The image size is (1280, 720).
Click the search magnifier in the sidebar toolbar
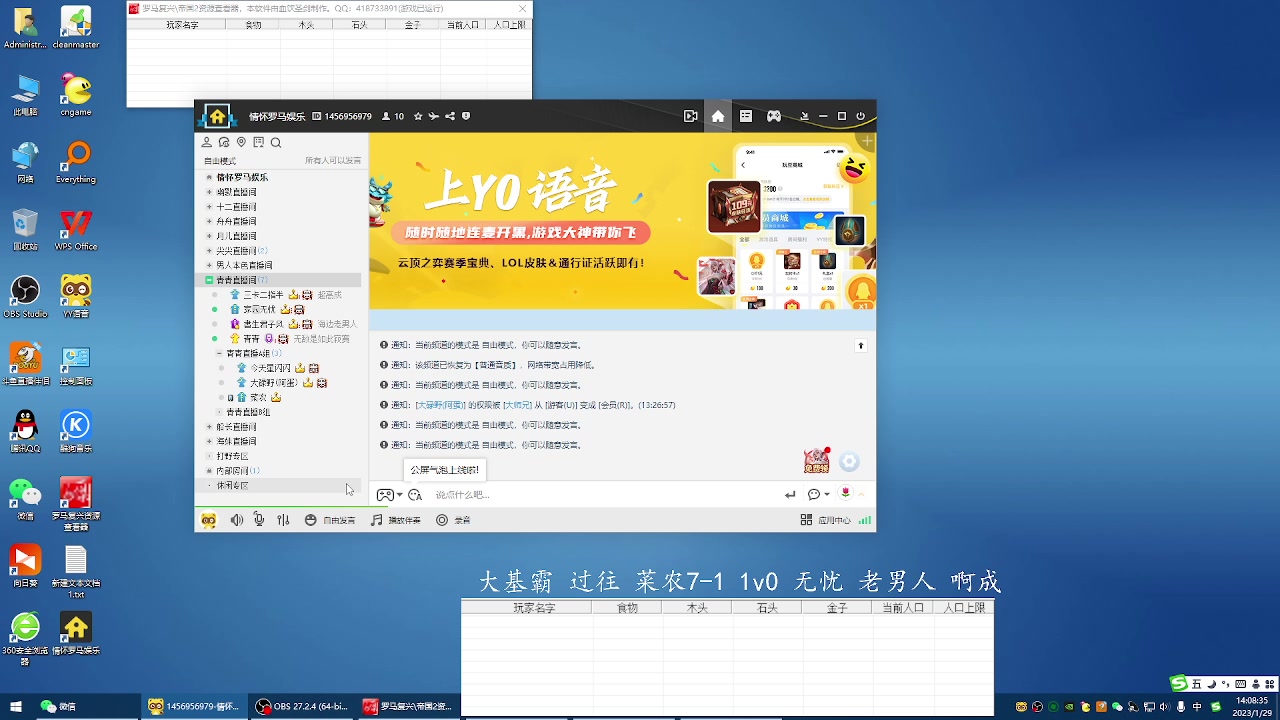coord(276,141)
